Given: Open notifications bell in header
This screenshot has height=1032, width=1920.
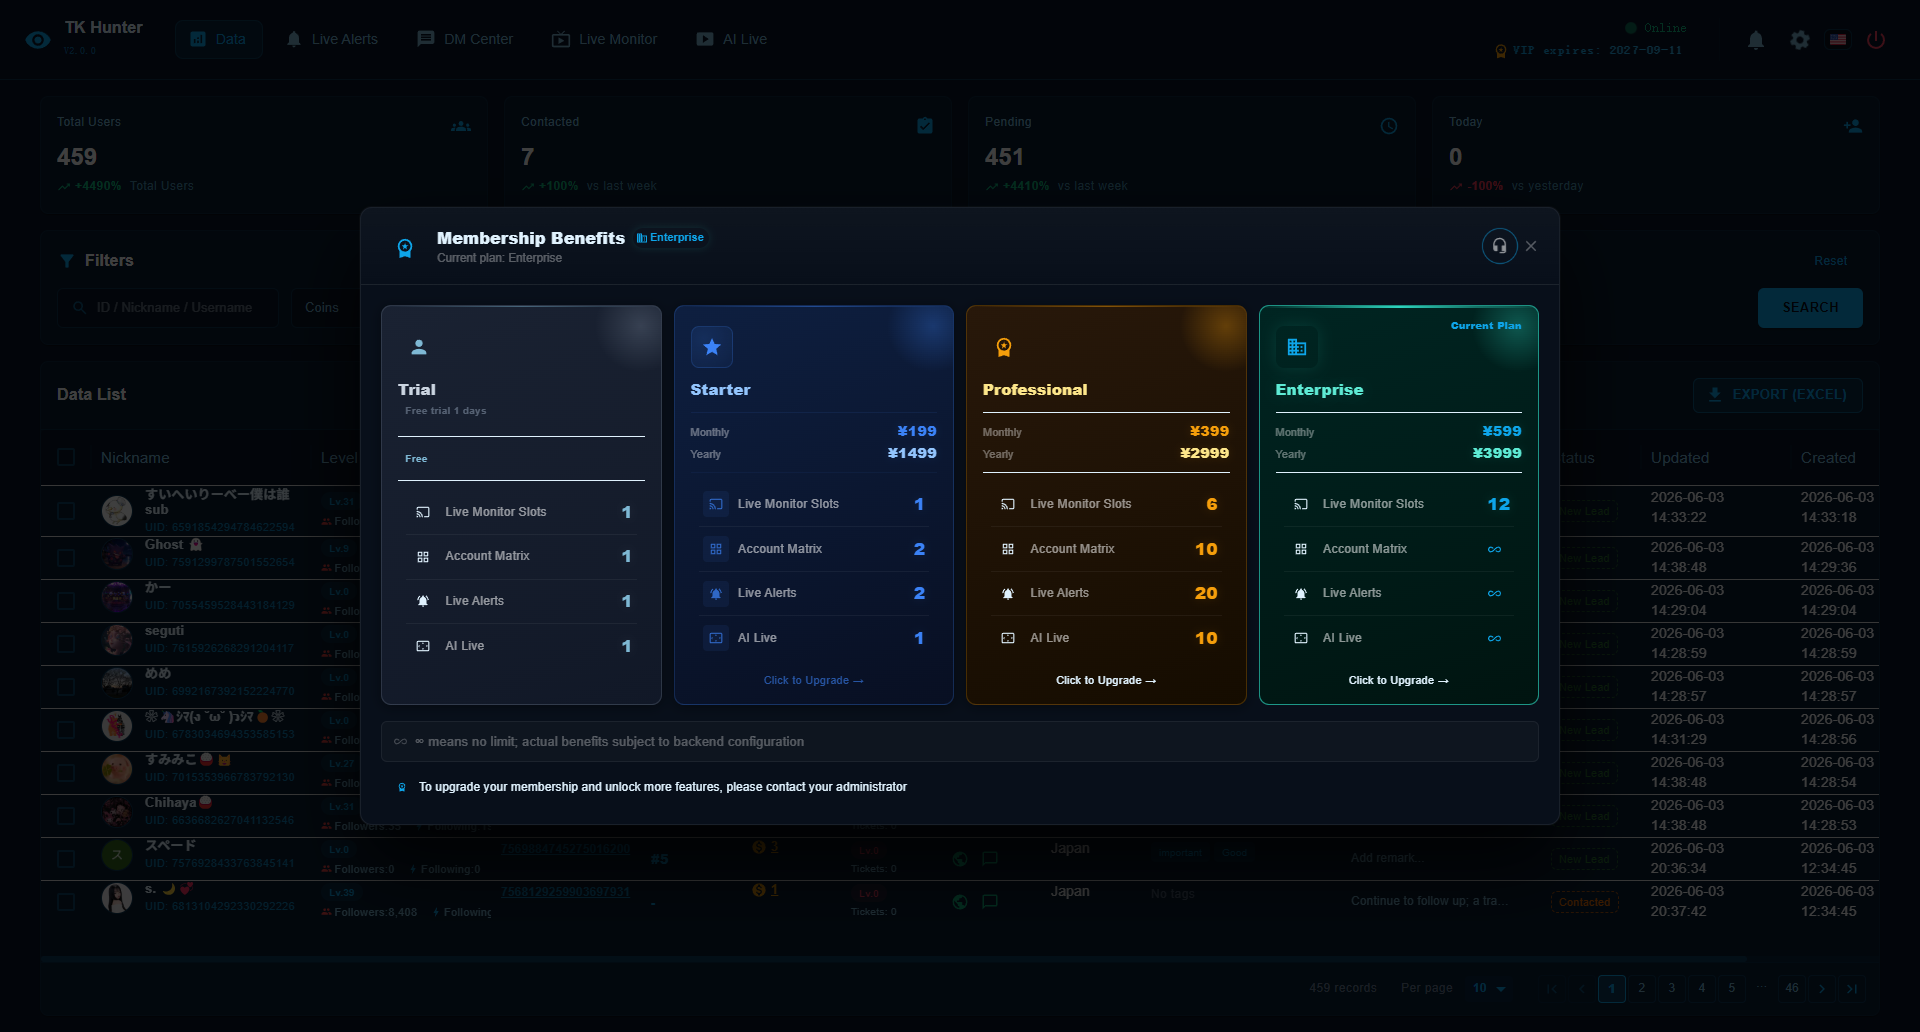Looking at the screenshot, I should 1756,40.
